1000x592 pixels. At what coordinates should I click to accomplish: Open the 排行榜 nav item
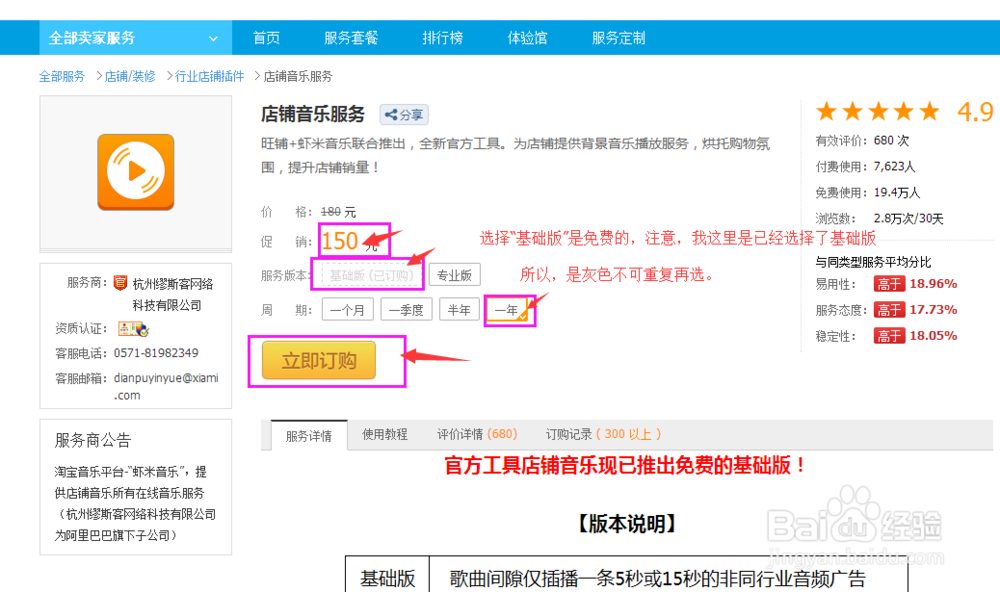pos(442,38)
